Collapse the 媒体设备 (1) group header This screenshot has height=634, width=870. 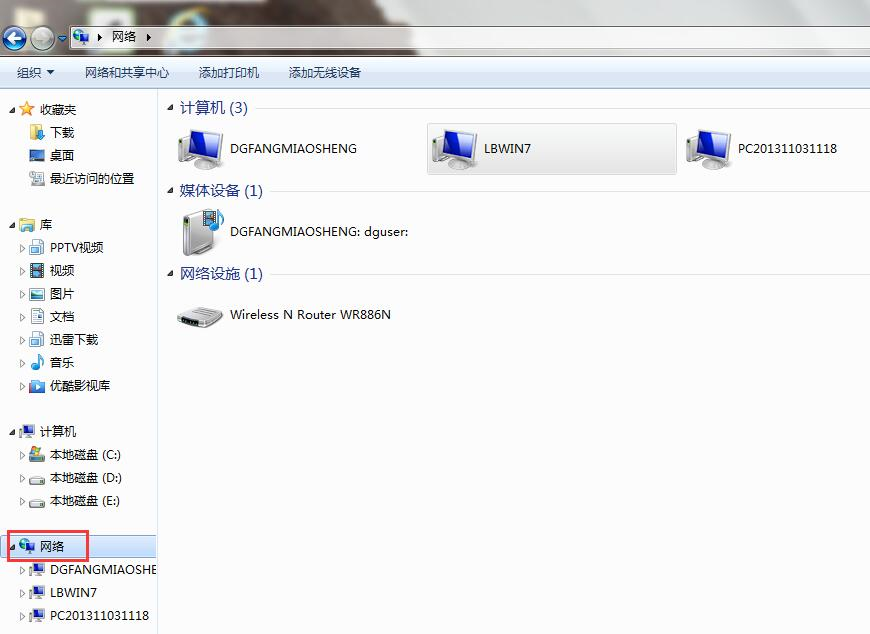click(170, 191)
